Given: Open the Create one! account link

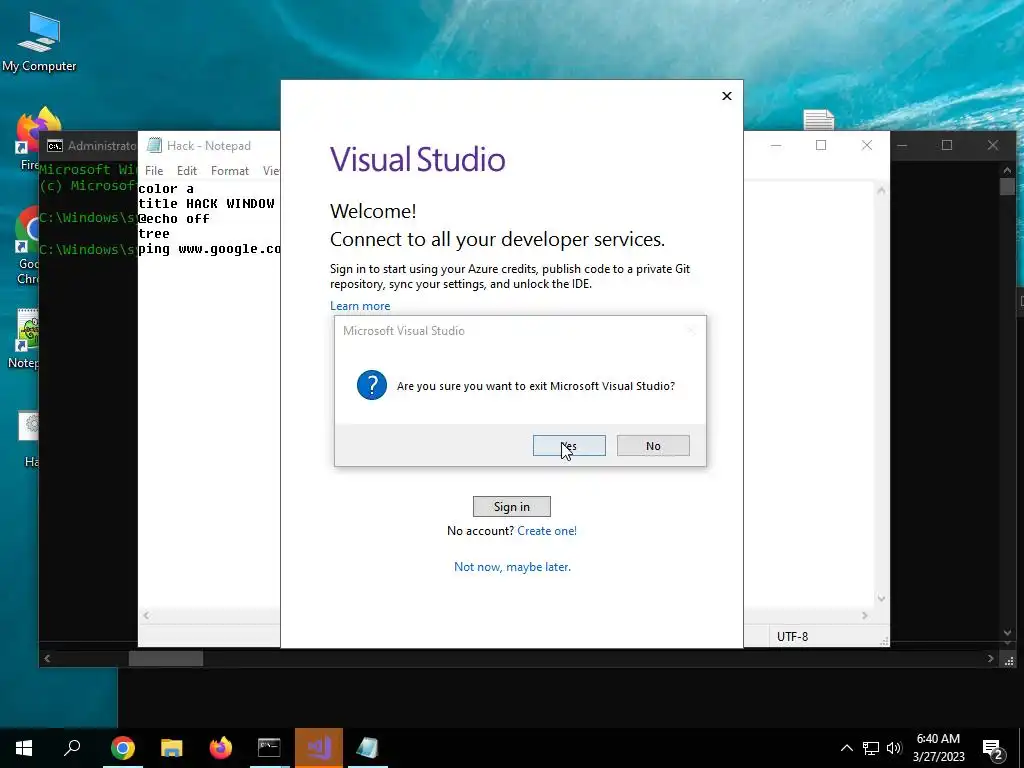Looking at the screenshot, I should (x=547, y=530).
